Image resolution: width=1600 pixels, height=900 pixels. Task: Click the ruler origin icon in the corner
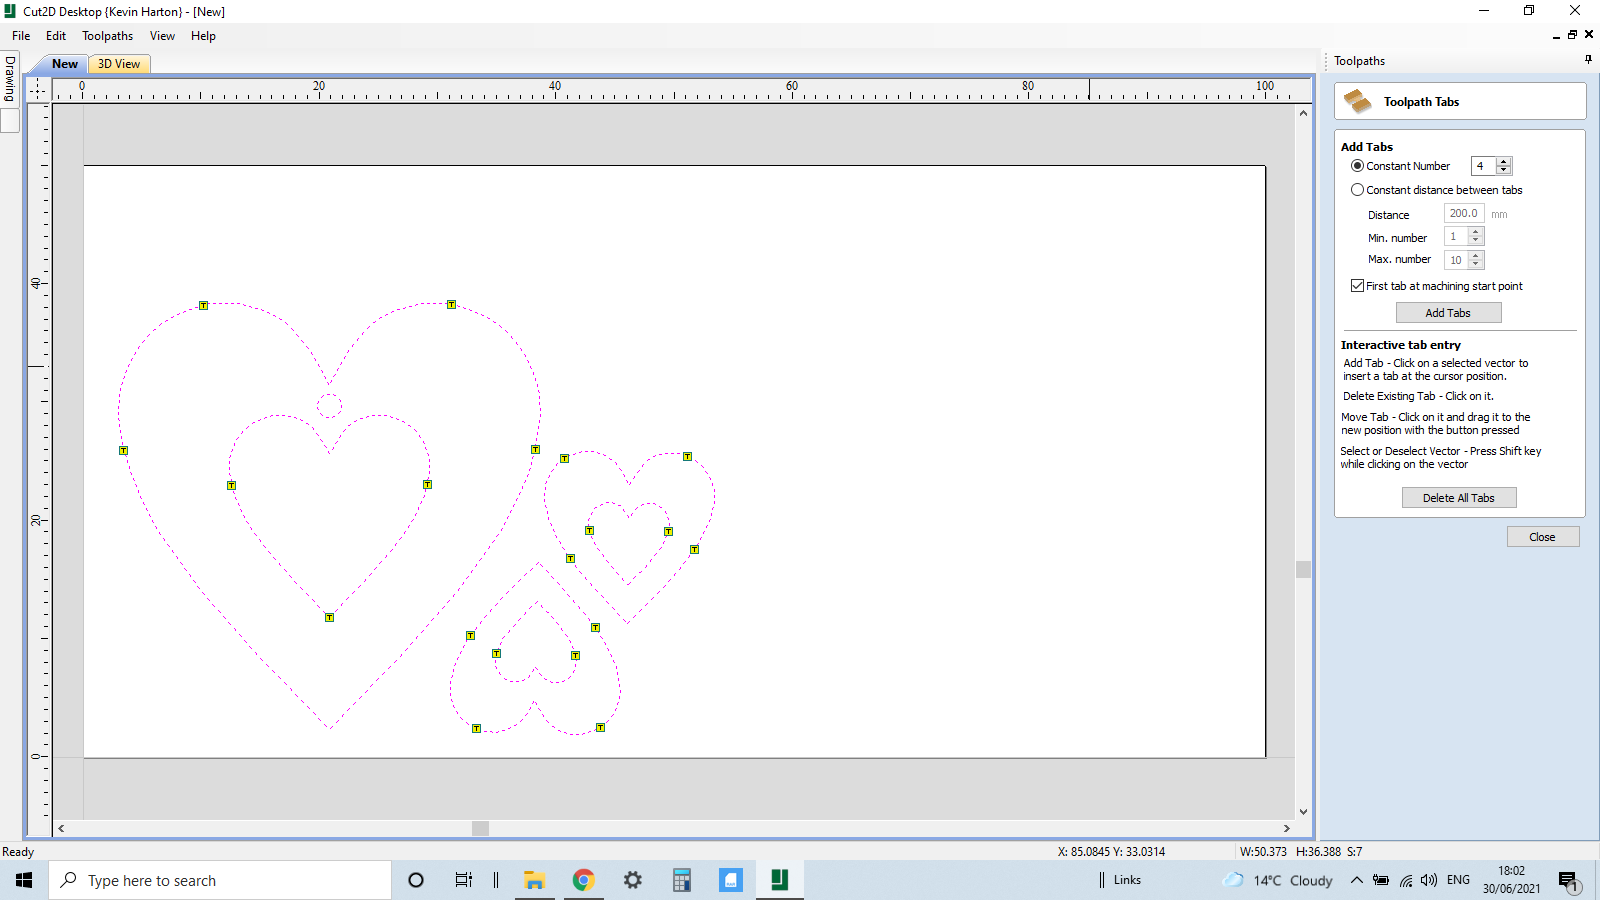(x=38, y=89)
